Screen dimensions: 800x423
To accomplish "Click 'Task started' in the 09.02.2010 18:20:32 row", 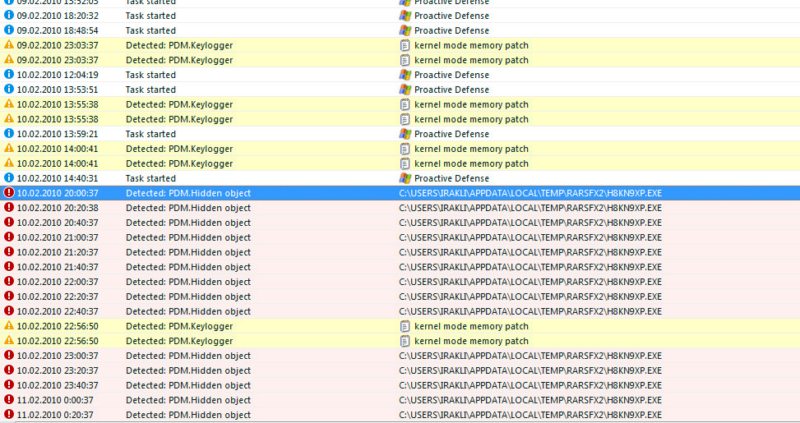I will click(151, 16).
